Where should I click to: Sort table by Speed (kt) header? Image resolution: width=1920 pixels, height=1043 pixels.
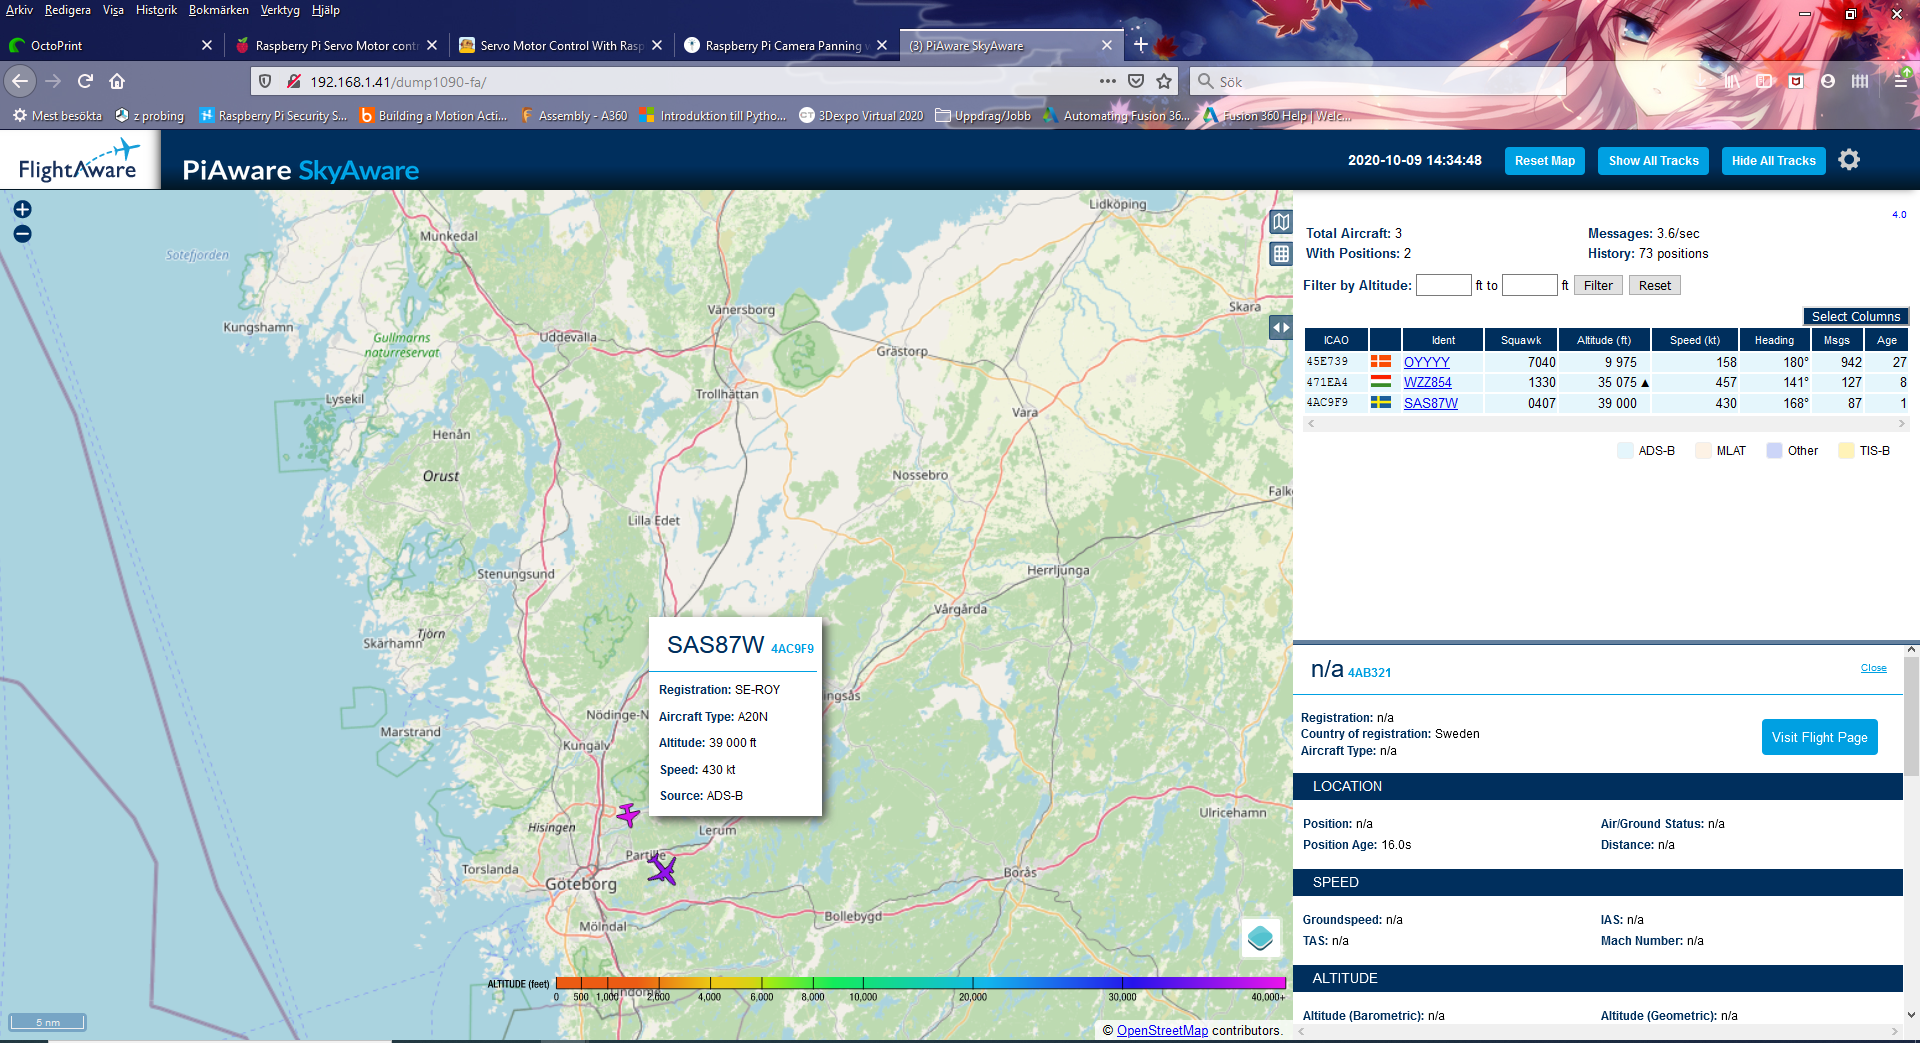(x=1694, y=340)
